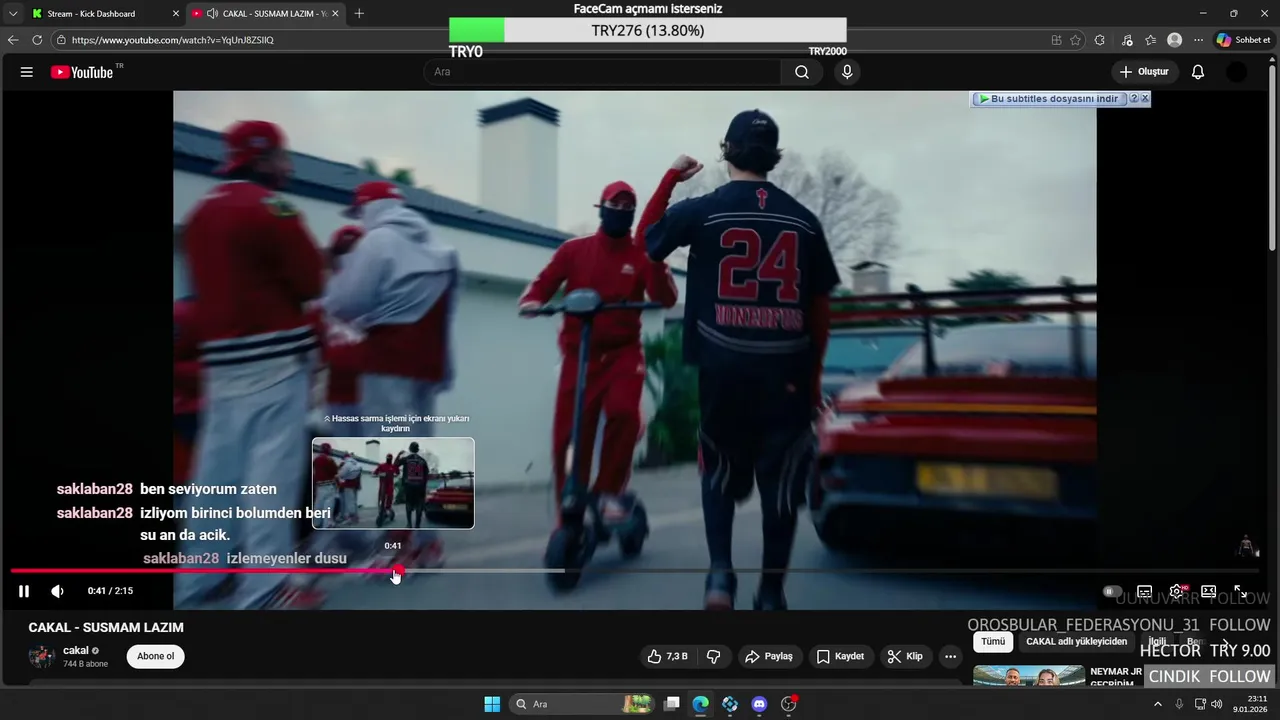Open the YouTube guide hamburger menu
1280x720 pixels.
coord(27,72)
